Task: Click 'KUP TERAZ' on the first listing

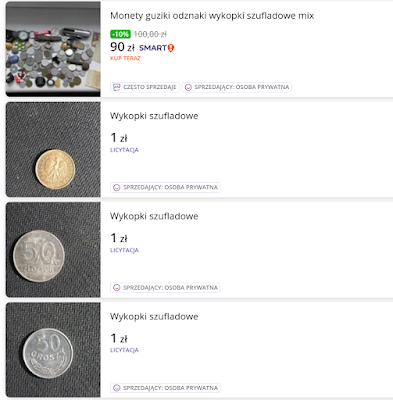Action: (125, 58)
